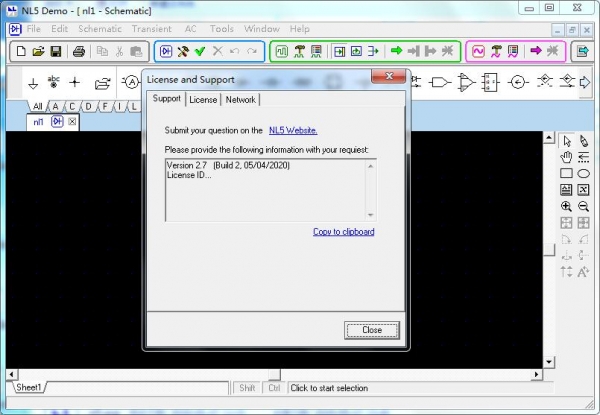Viewport: 600px width, 415px height.
Task: Close the nl1 document tab
Action: 72,122
